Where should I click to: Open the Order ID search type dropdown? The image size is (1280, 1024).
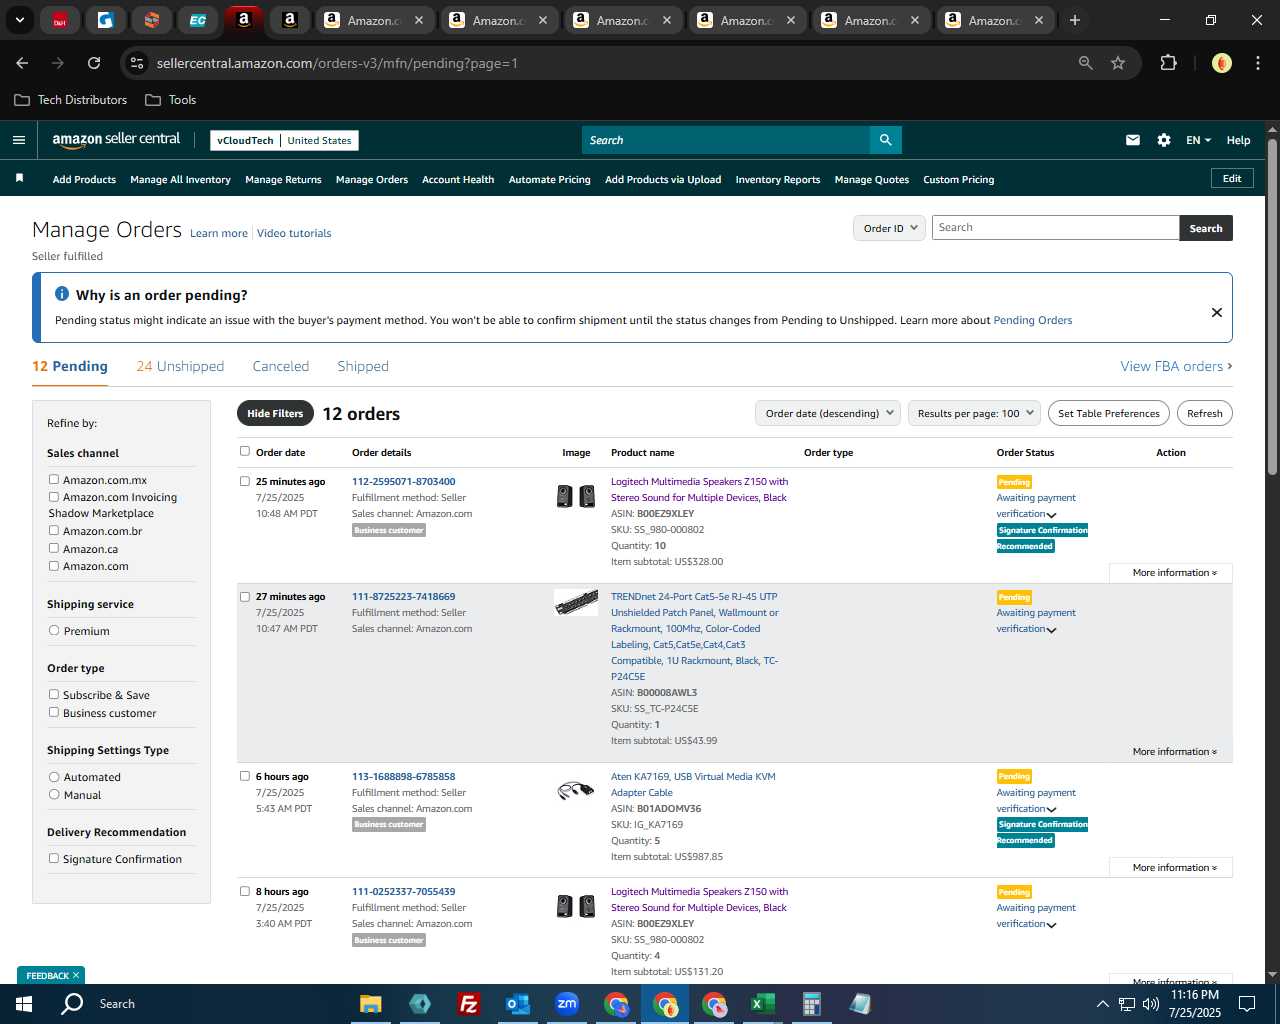point(889,228)
